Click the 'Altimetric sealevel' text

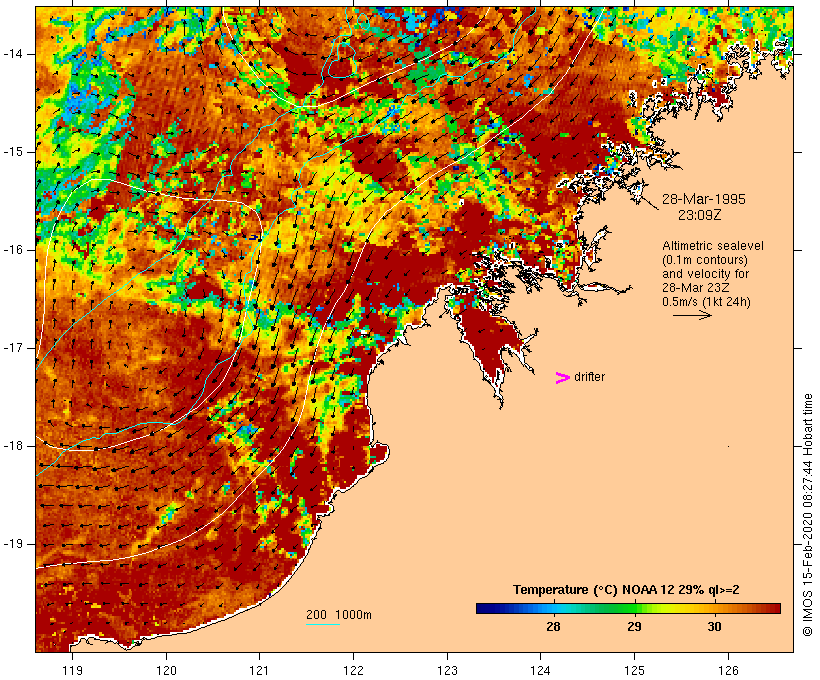click(x=713, y=246)
